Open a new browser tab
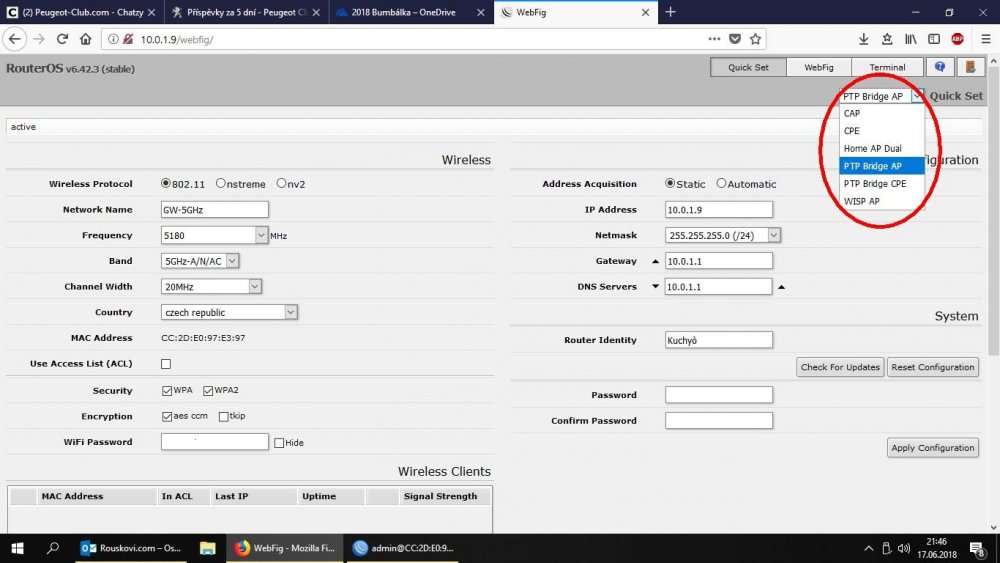Screen dimensions: 1000x563 tap(670, 12)
